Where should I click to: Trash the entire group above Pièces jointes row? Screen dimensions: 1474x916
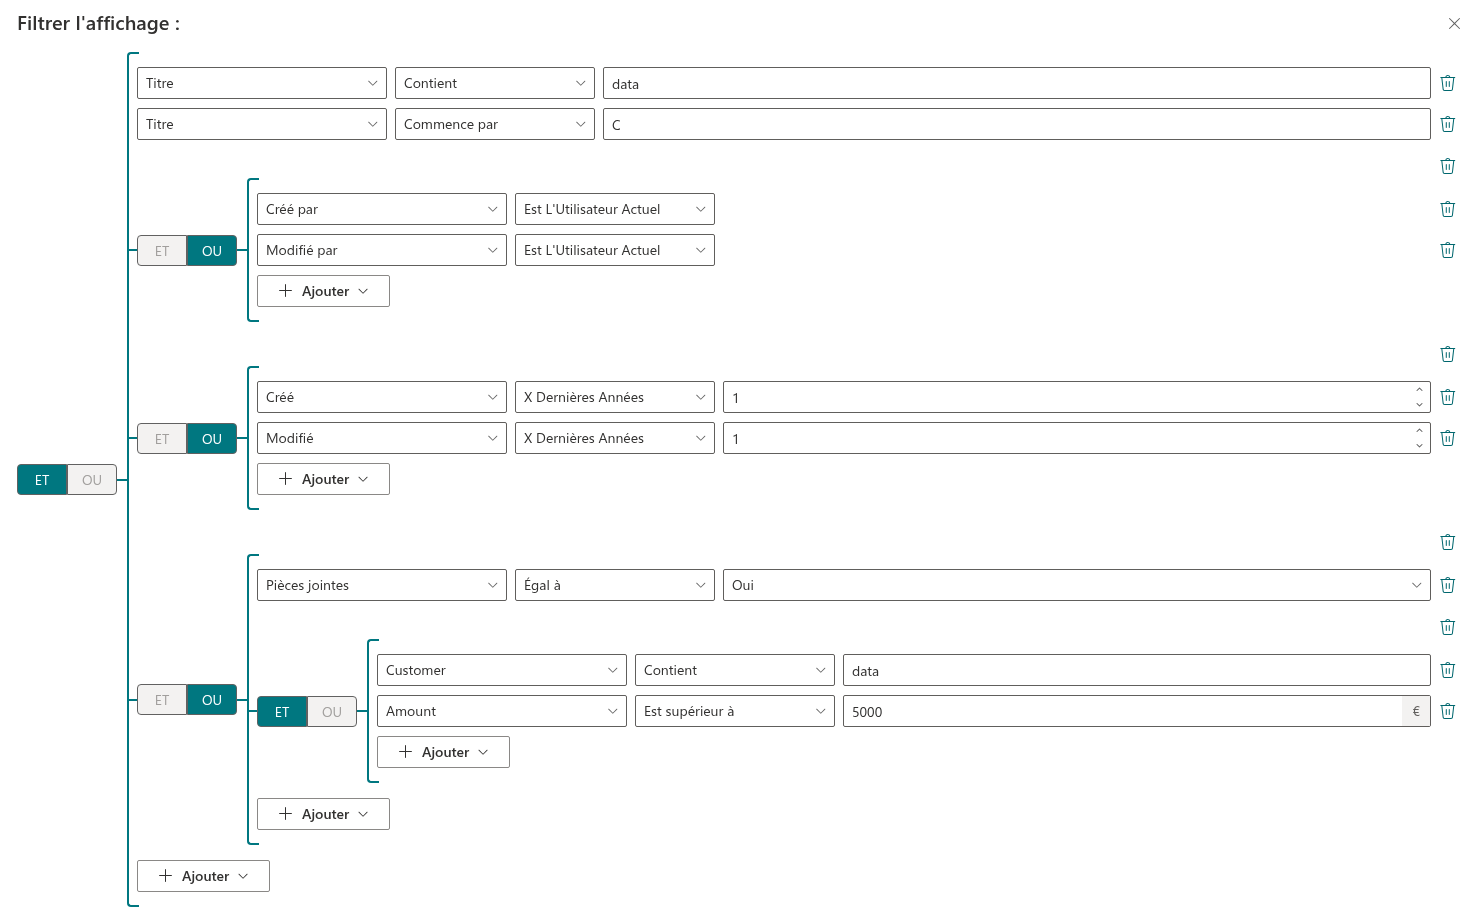pyautogui.click(x=1447, y=542)
